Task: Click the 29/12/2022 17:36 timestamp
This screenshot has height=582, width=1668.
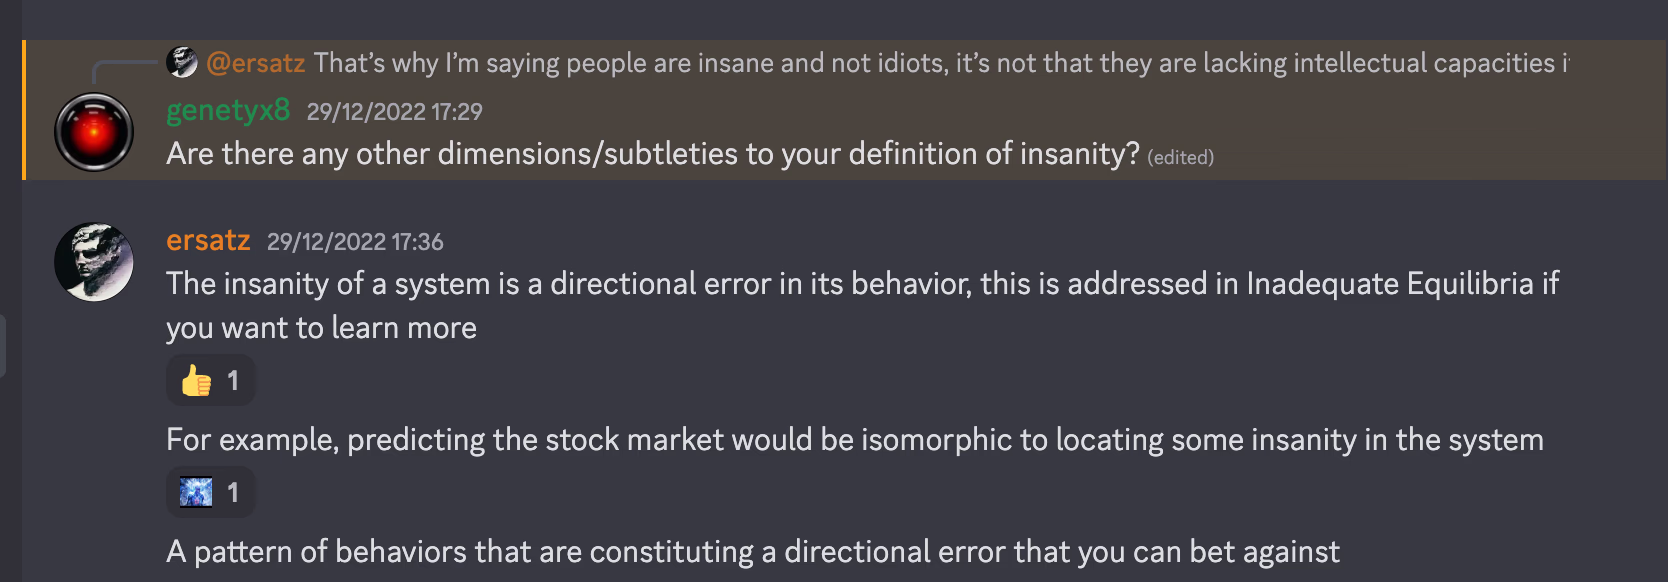Action: (355, 242)
